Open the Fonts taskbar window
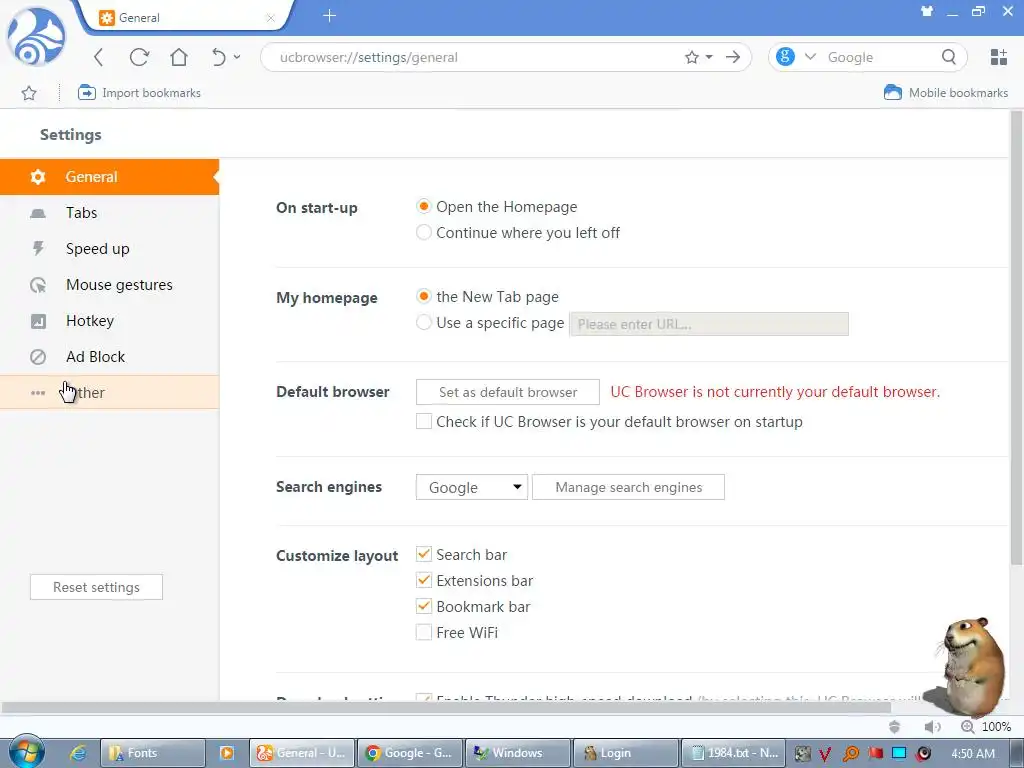 point(152,753)
